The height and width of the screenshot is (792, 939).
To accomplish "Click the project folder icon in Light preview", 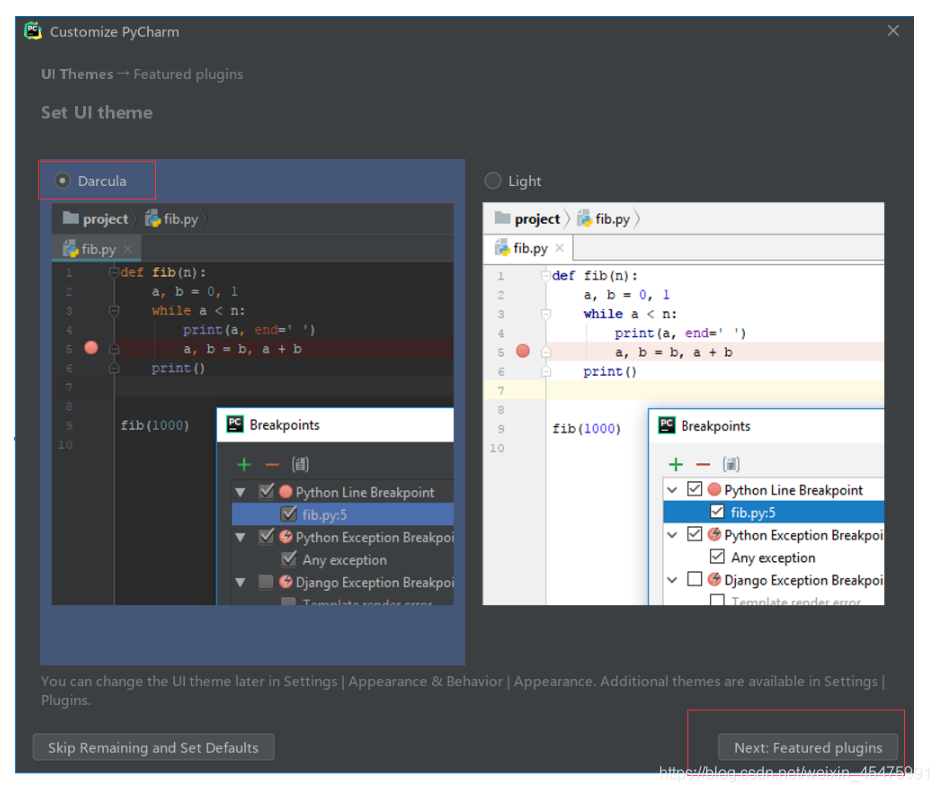I will (502, 218).
